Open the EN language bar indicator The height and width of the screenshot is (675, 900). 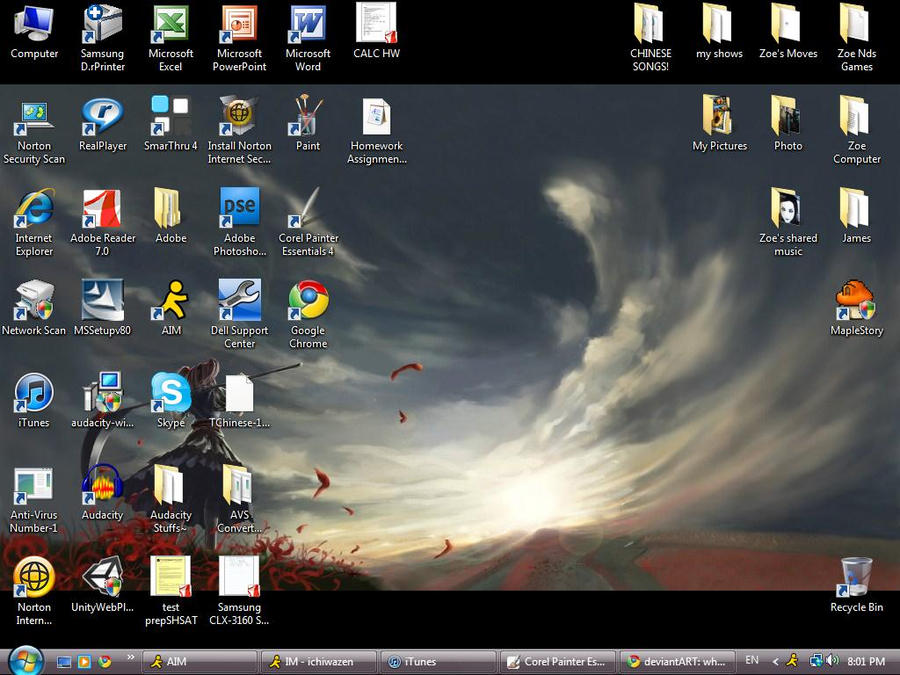751,661
